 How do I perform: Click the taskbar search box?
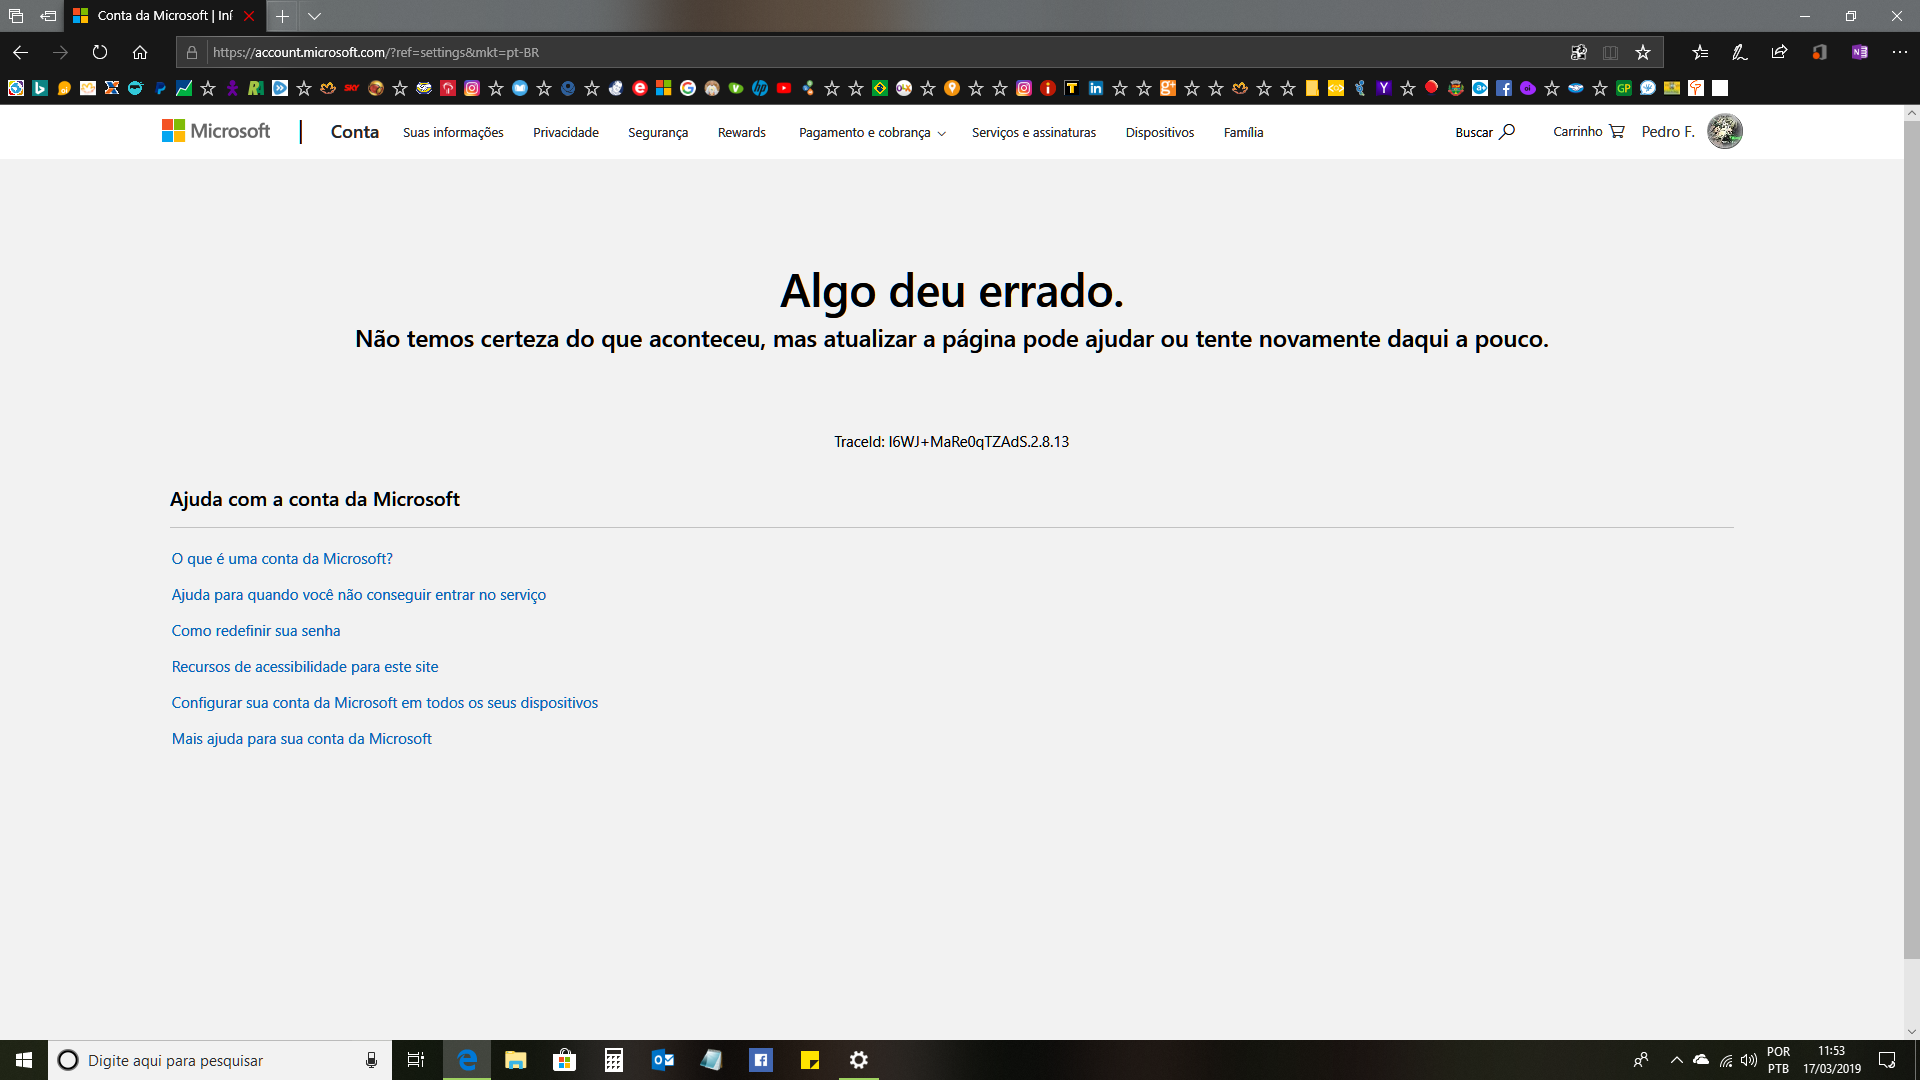[220, 1060]
